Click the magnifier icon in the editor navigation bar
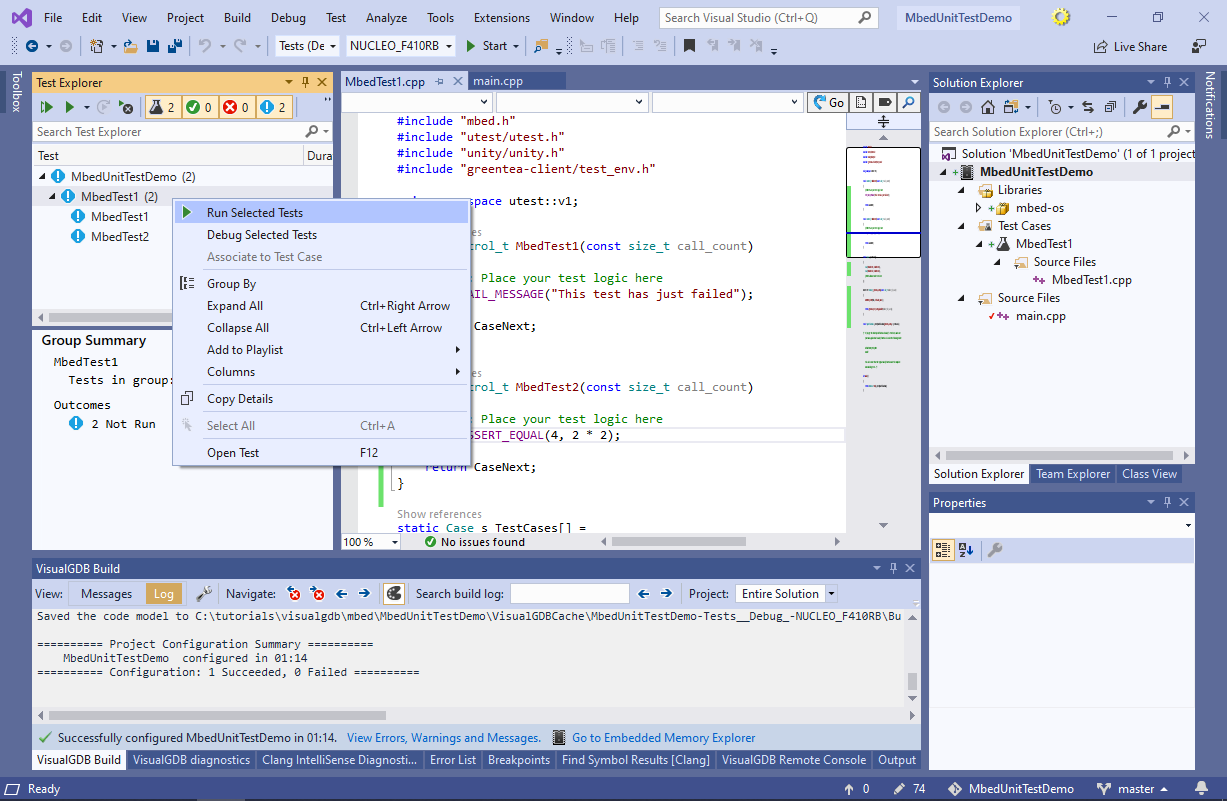This screenshot has width=1227, height=801. 908,102
